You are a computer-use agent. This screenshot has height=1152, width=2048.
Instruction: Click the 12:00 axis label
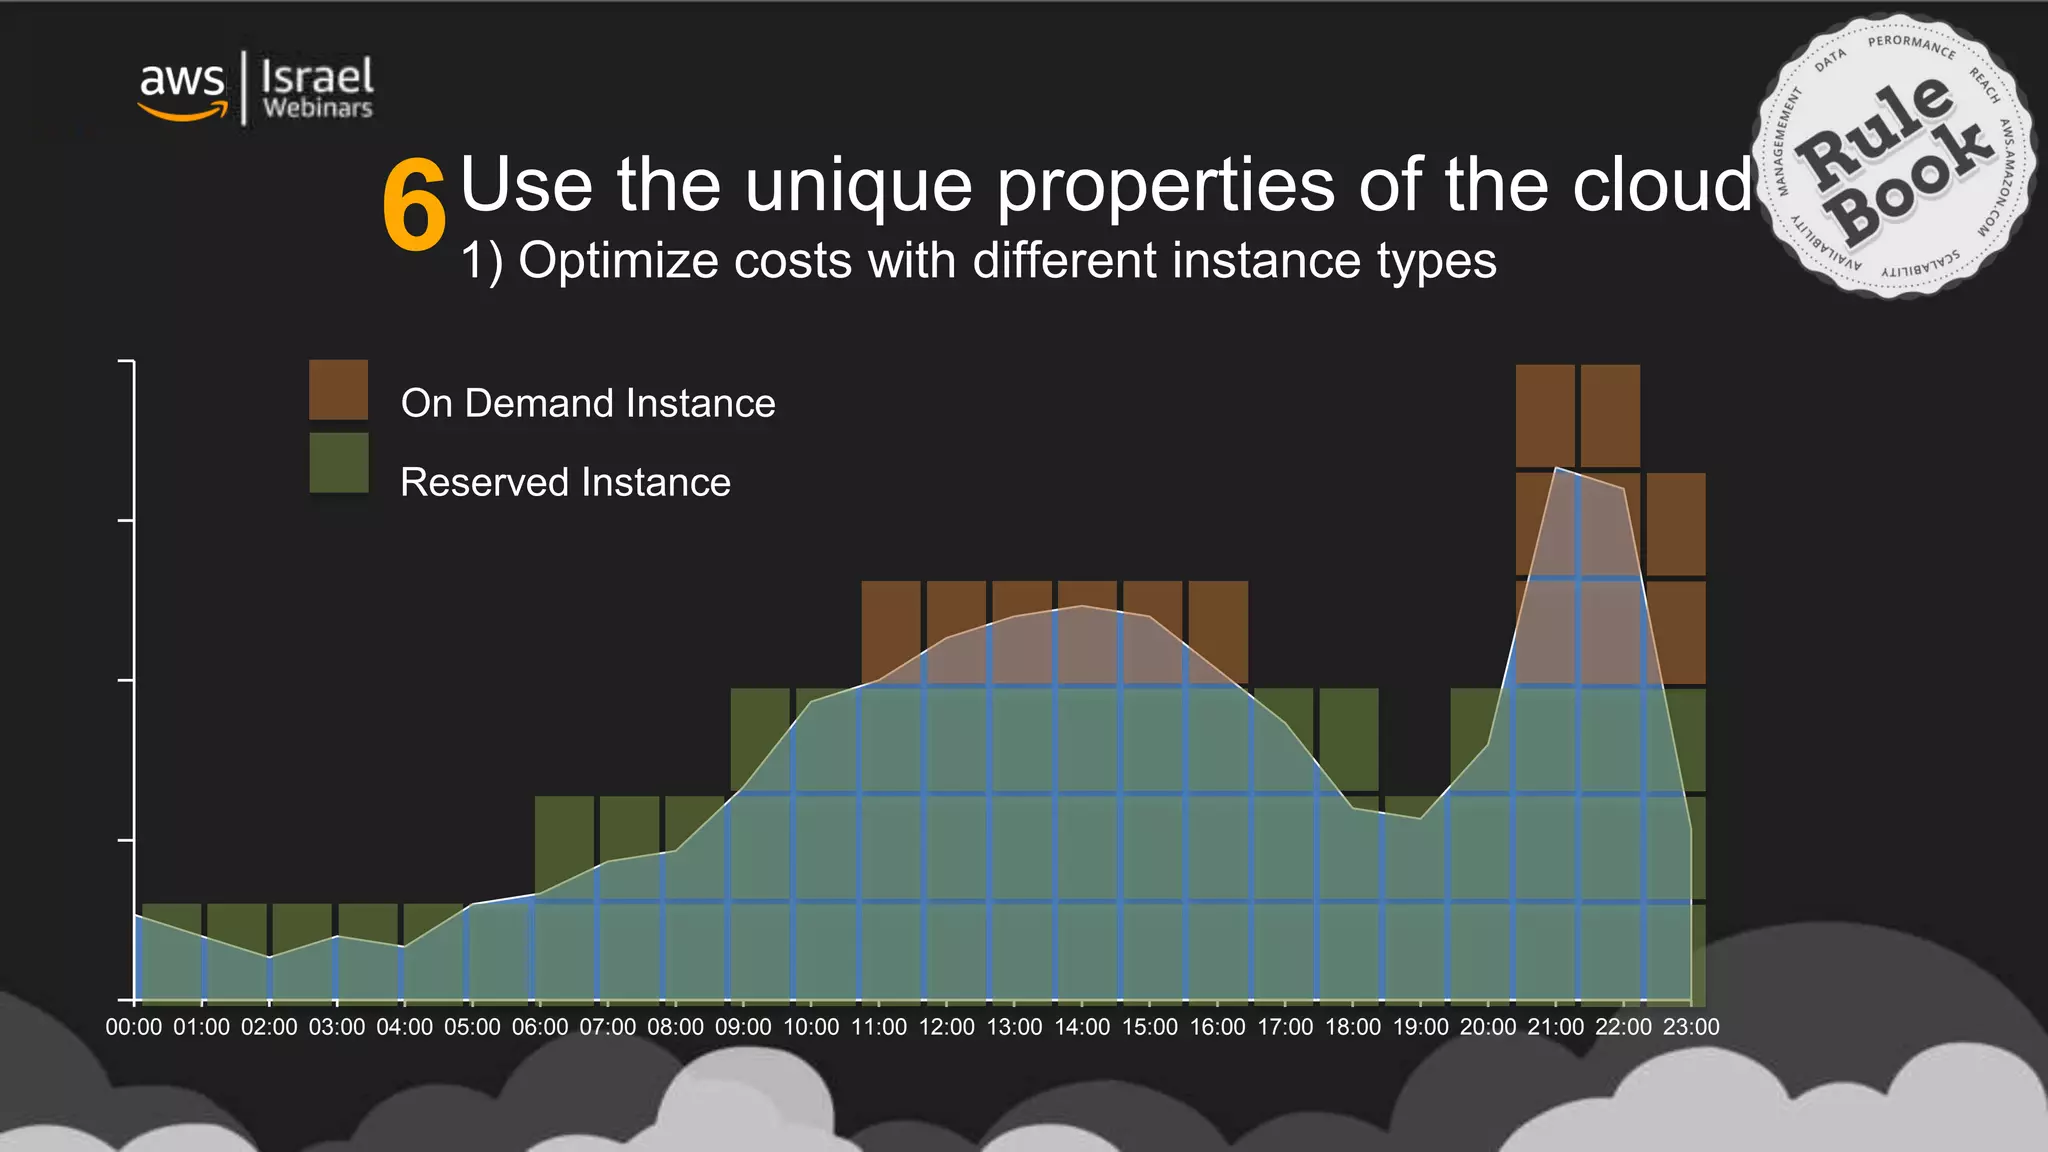(946, 1027)
